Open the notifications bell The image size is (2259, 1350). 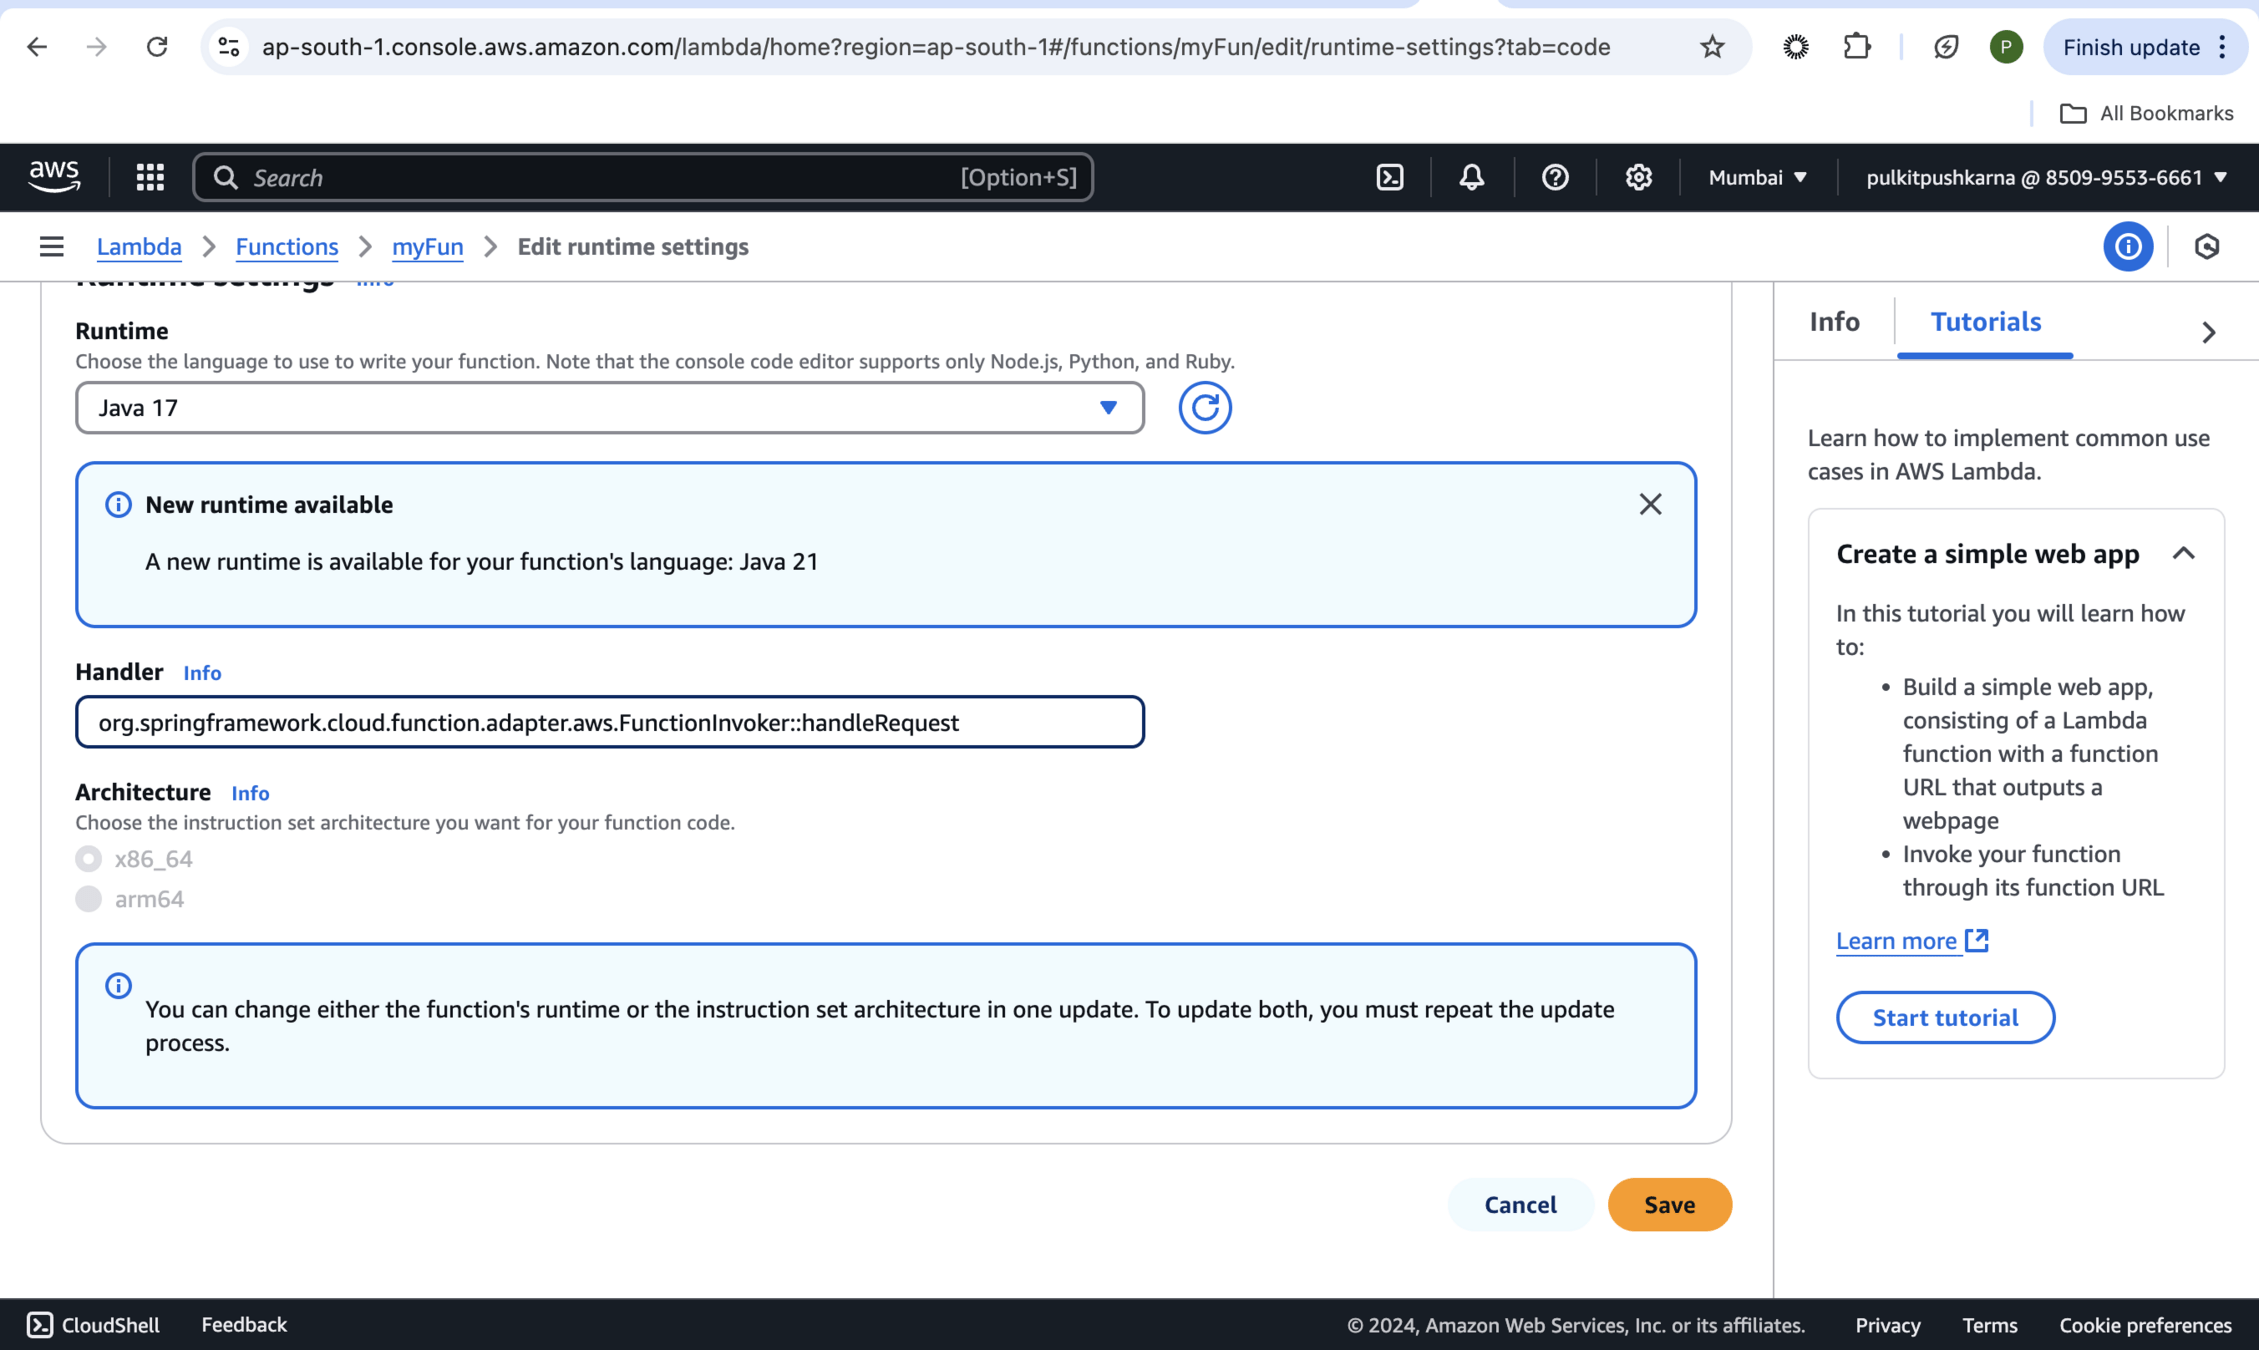[1471, 177]
